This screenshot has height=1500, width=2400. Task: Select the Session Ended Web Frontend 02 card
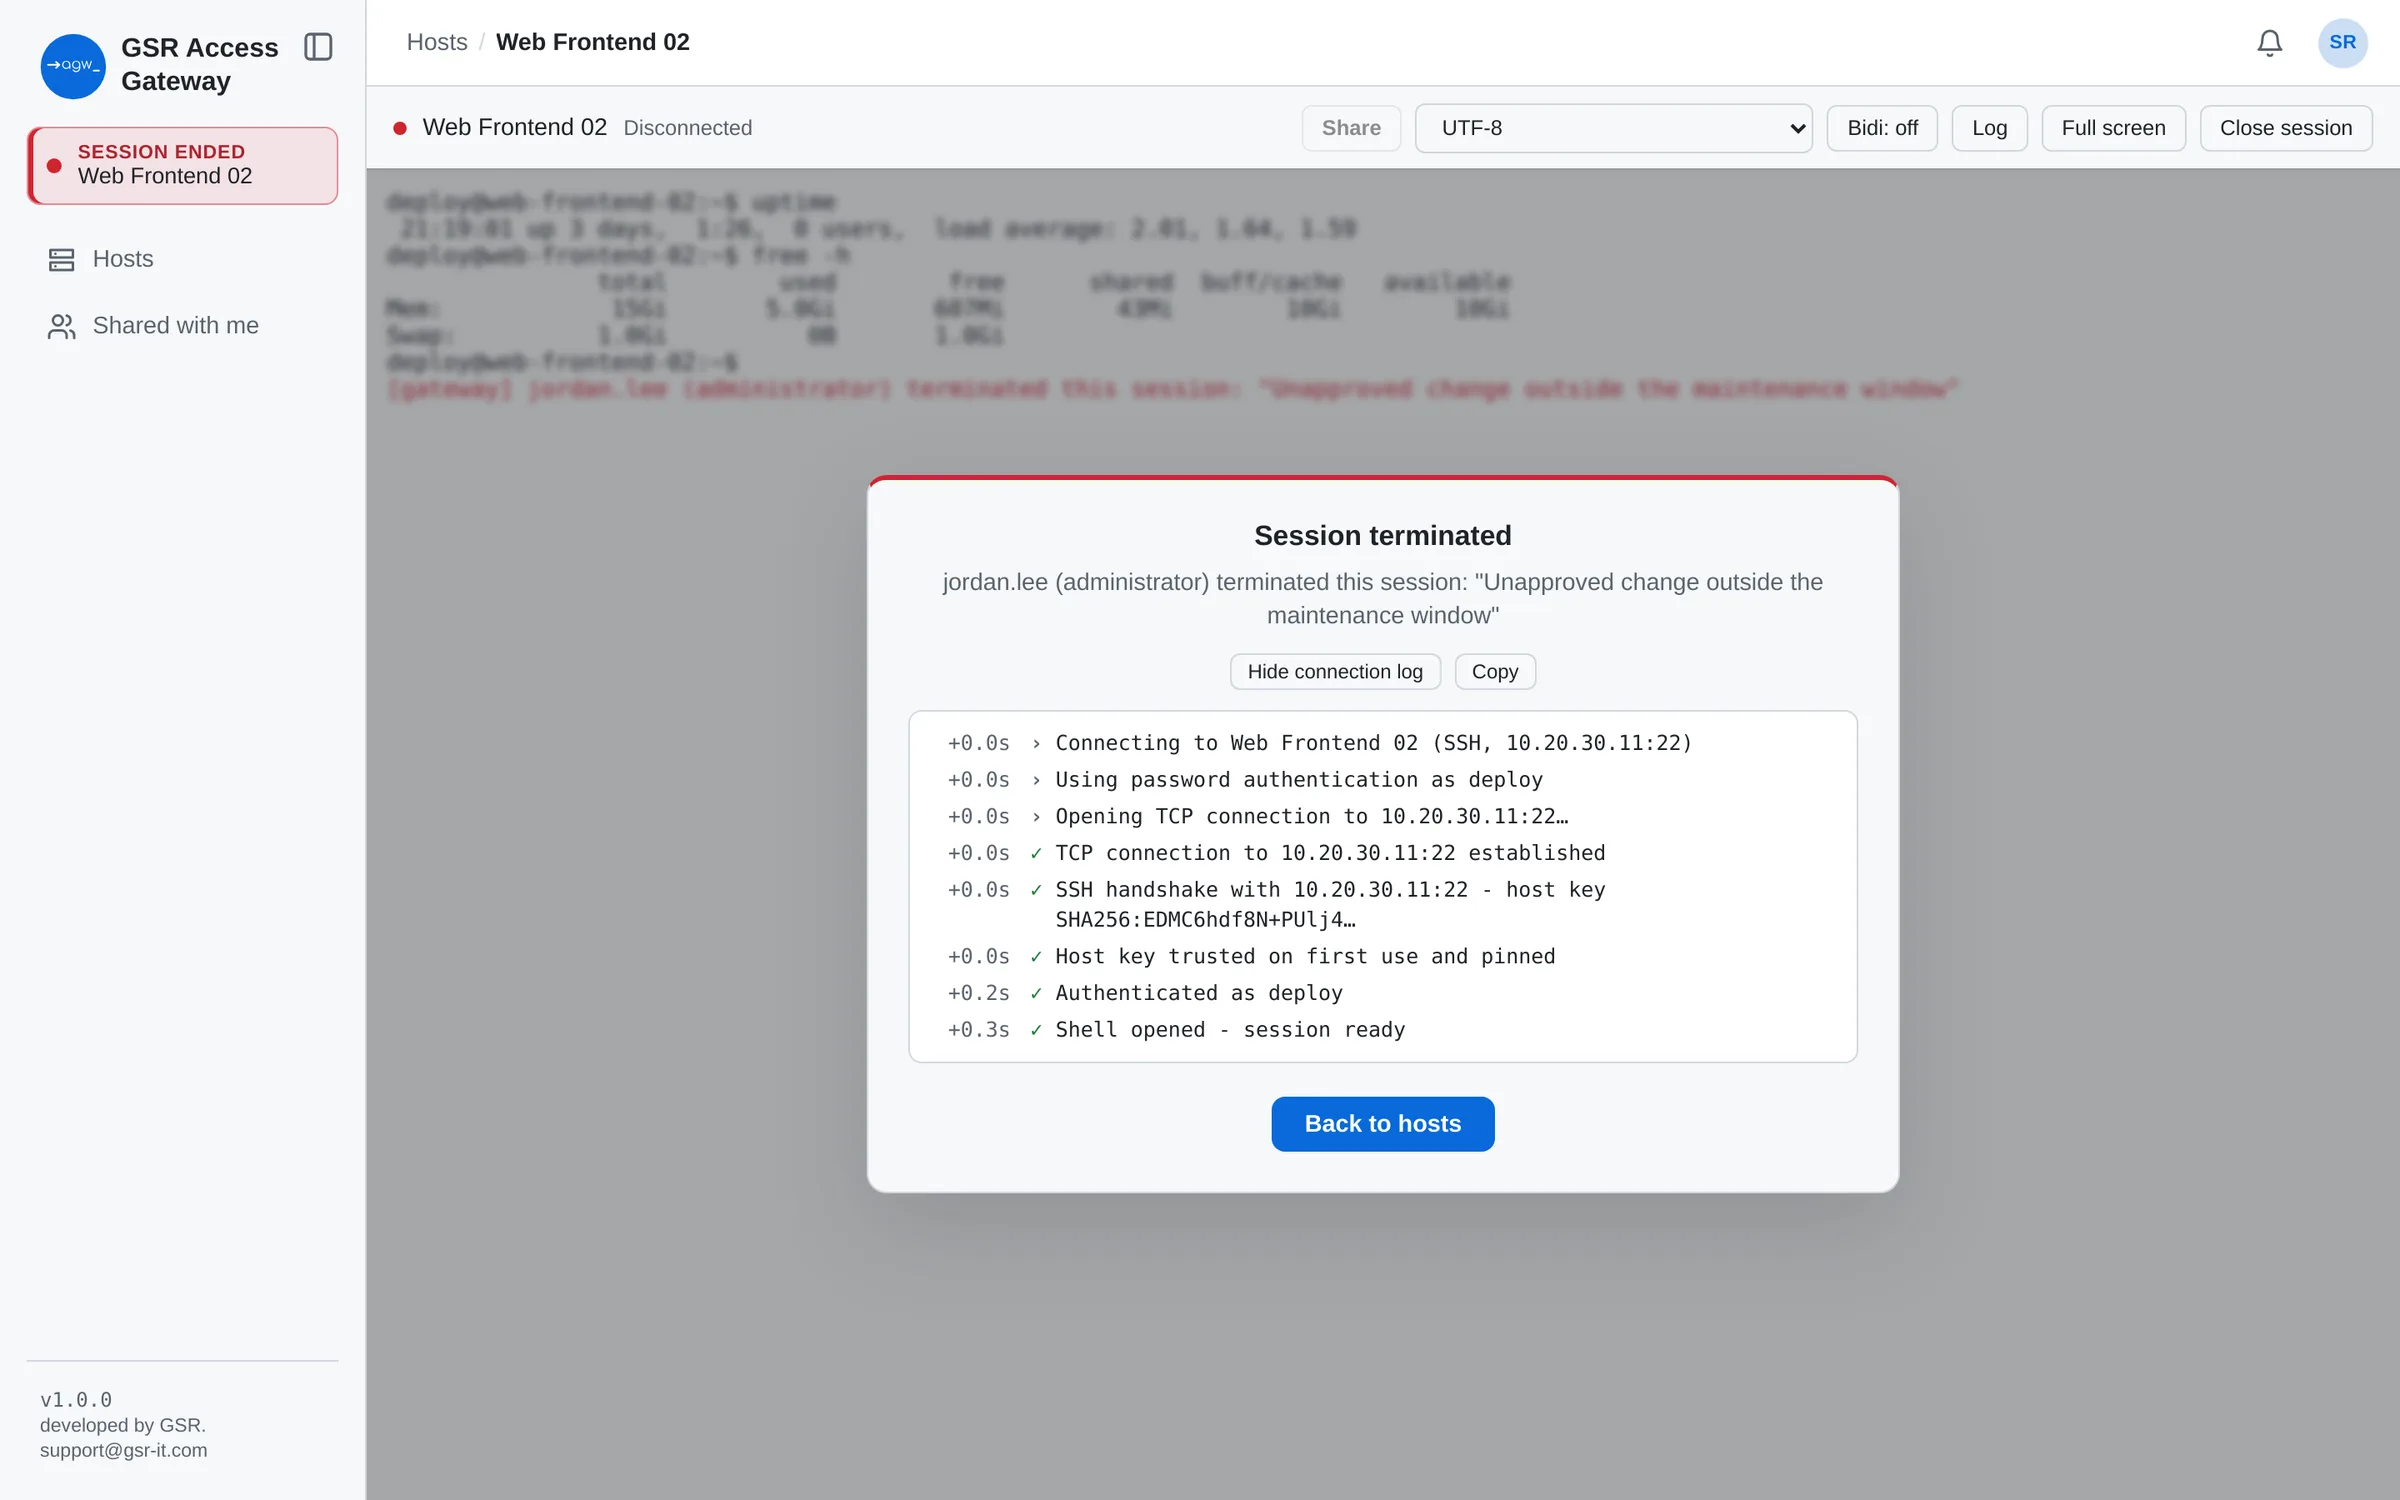183,165
